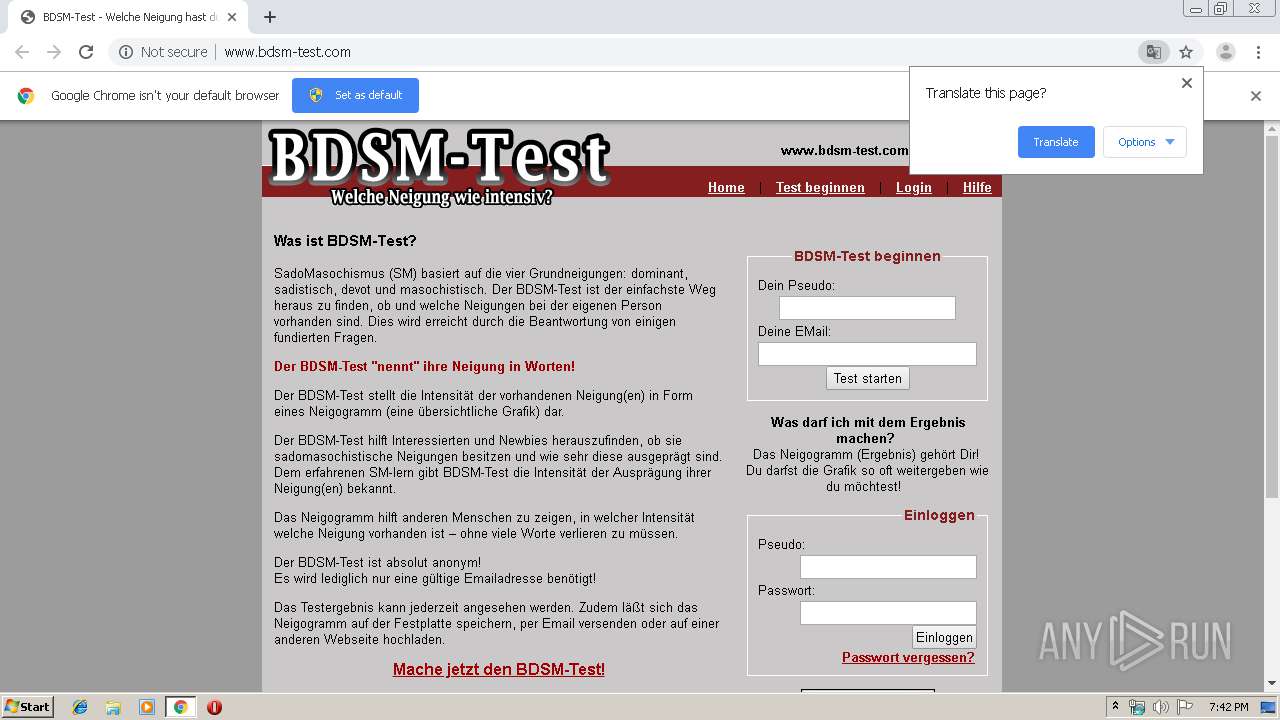Open the Hilfe navigation link
The image size is (1280, 720).
(x=977, y=187)
